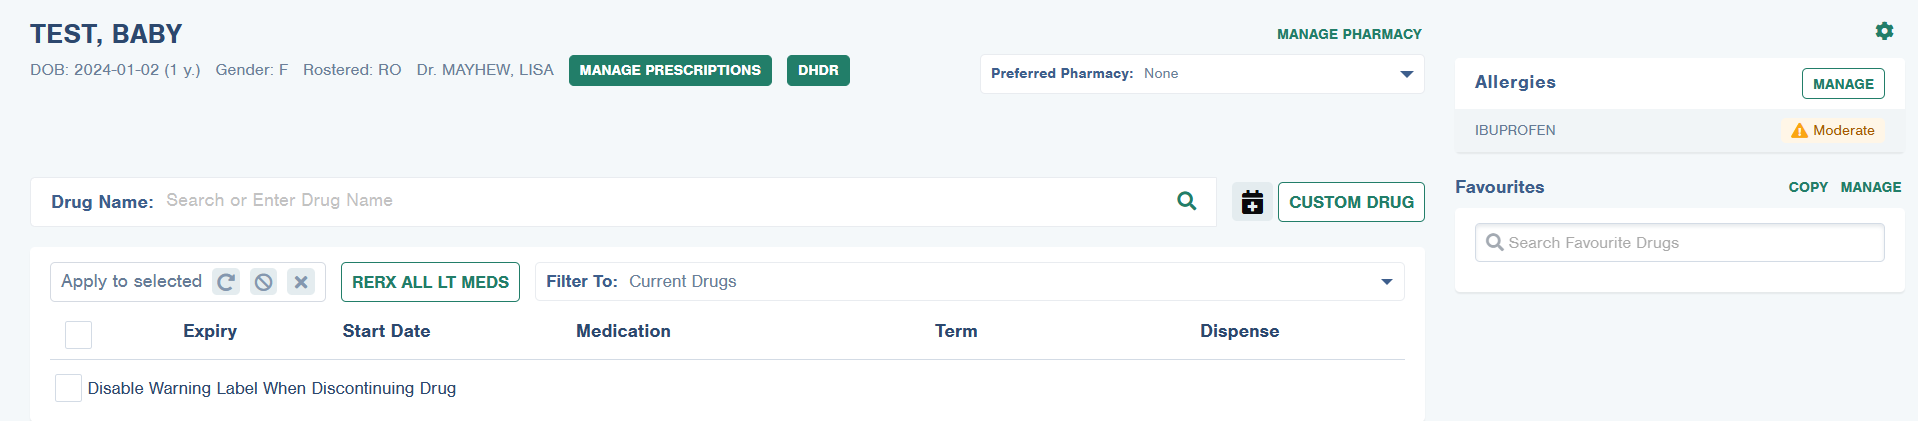Image resolution: width=1918 pixels, height=421 pixels.
Task: Open Manage Prescriptions
Action: point(670,71)
